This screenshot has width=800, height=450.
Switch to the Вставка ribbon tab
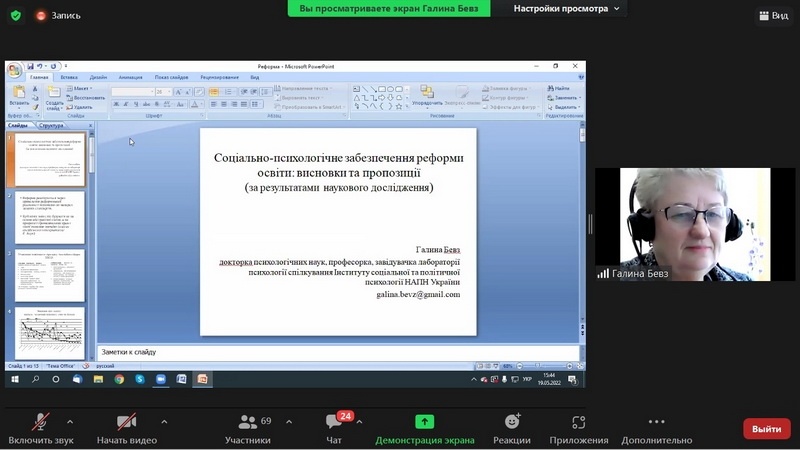(x=69, y=78)
